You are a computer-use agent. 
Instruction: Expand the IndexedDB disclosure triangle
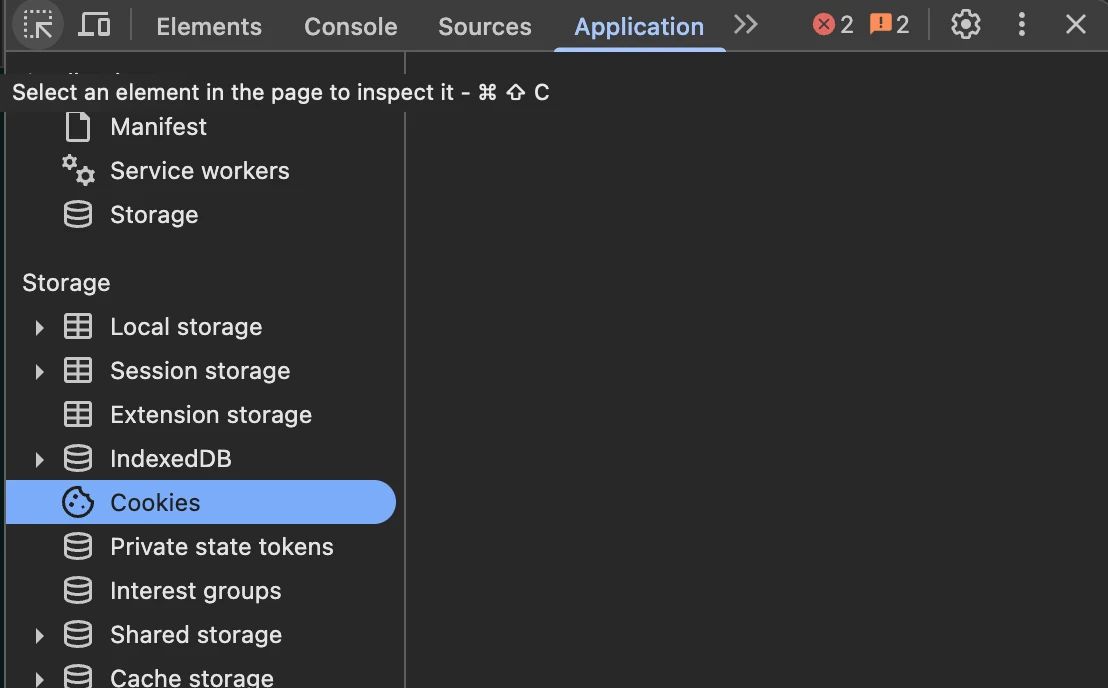click(x=40, y=459)
